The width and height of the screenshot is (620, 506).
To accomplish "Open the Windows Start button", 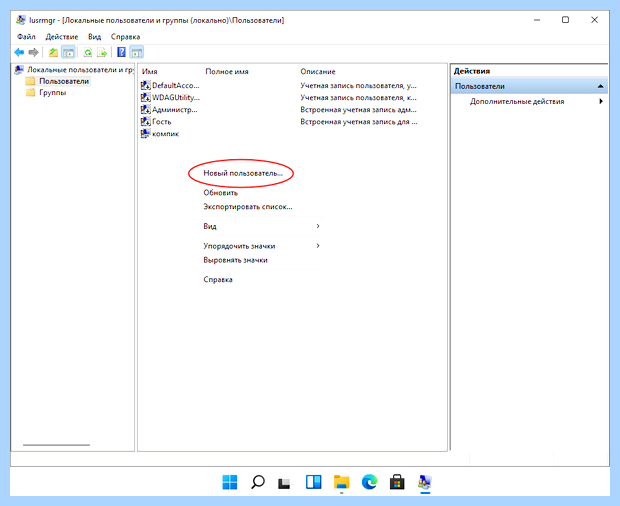I will point(230,482).
